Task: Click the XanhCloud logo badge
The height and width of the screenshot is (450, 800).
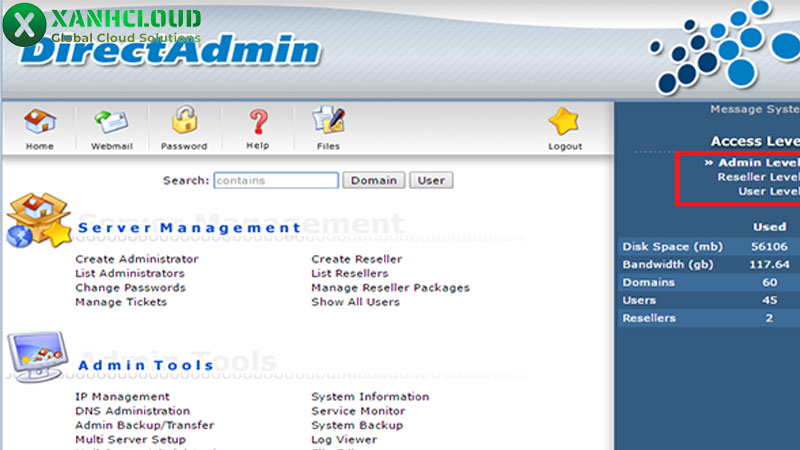Action: click(x=24, y=24)
